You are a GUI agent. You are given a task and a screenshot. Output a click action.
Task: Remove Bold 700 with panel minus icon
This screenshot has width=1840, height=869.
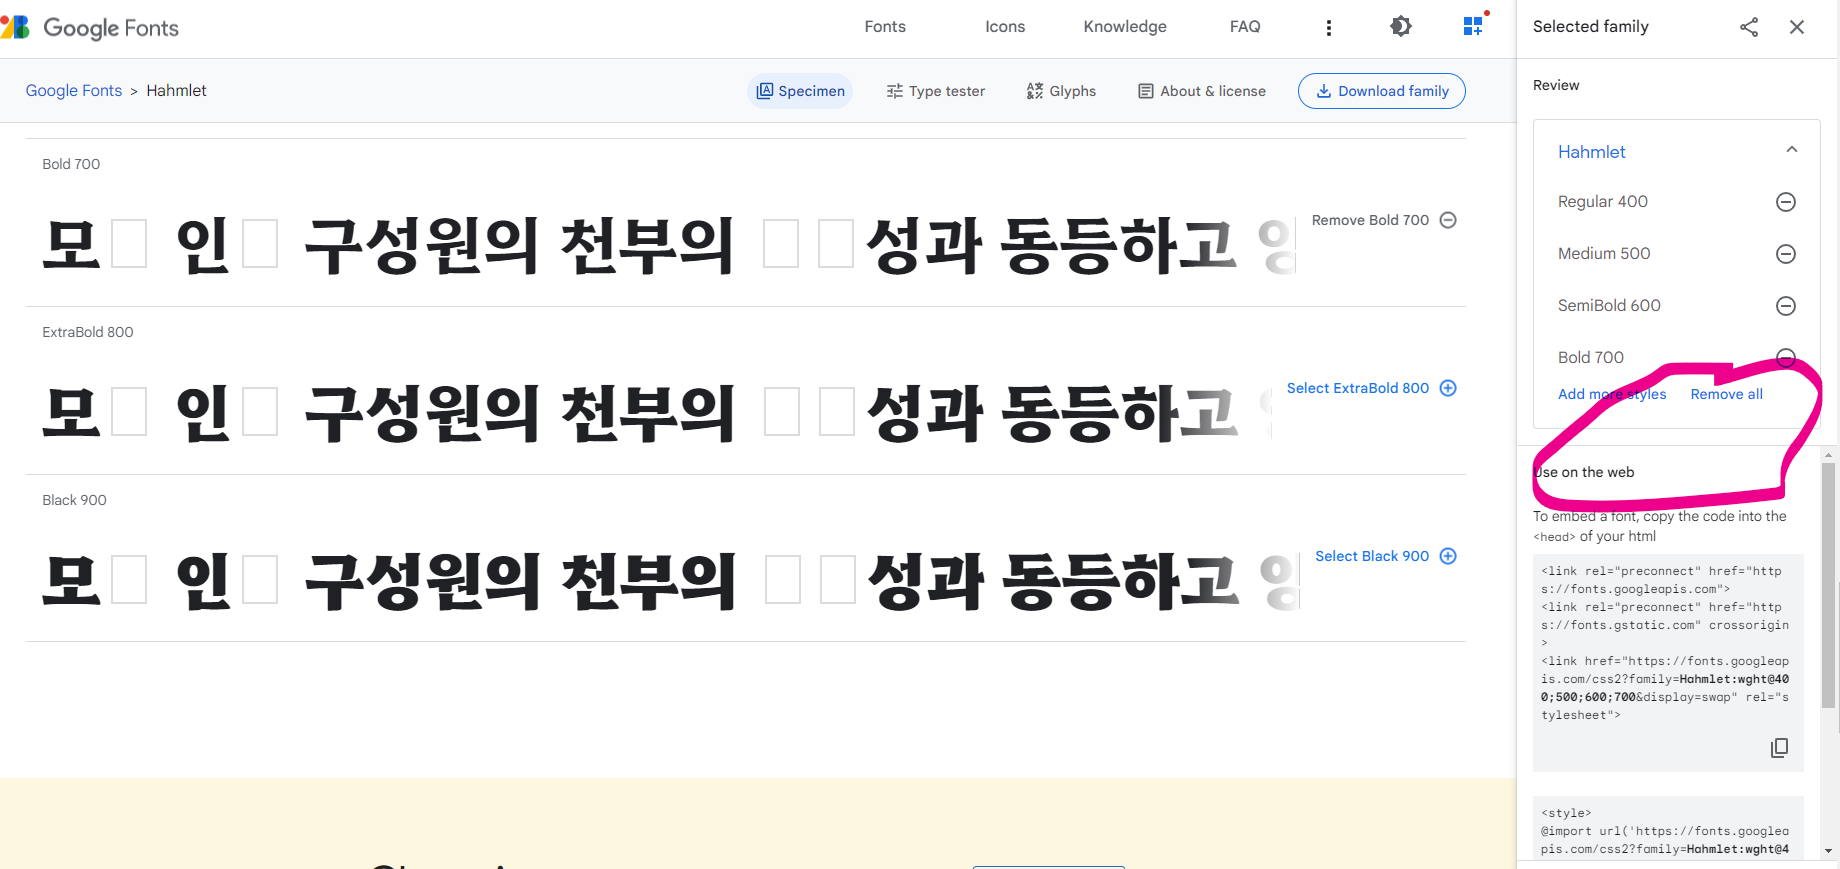[x=1786, y=357]
